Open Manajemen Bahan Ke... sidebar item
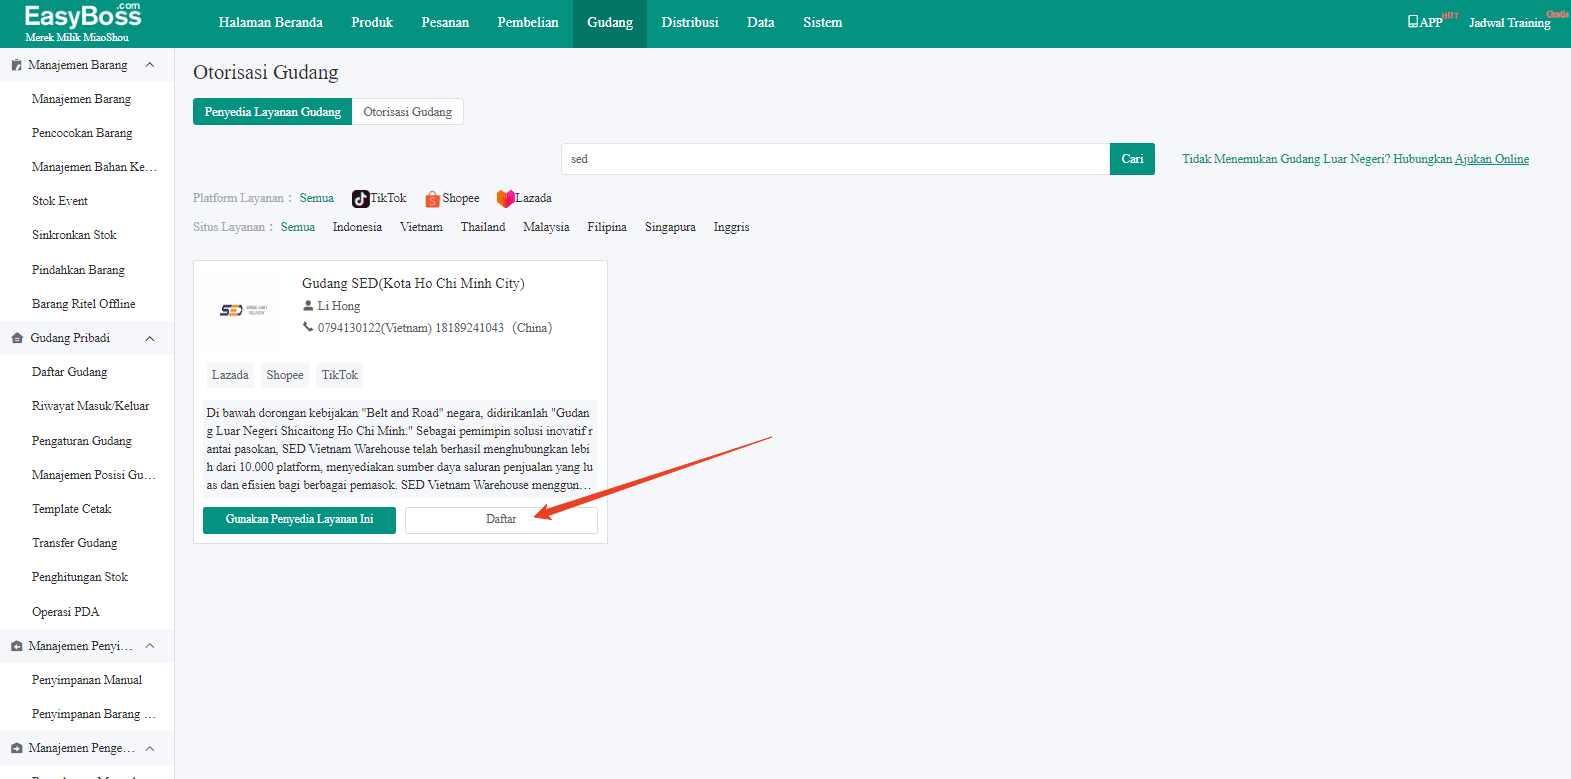The width and height of the screenshot is (1571, 779). pos(94,167)
